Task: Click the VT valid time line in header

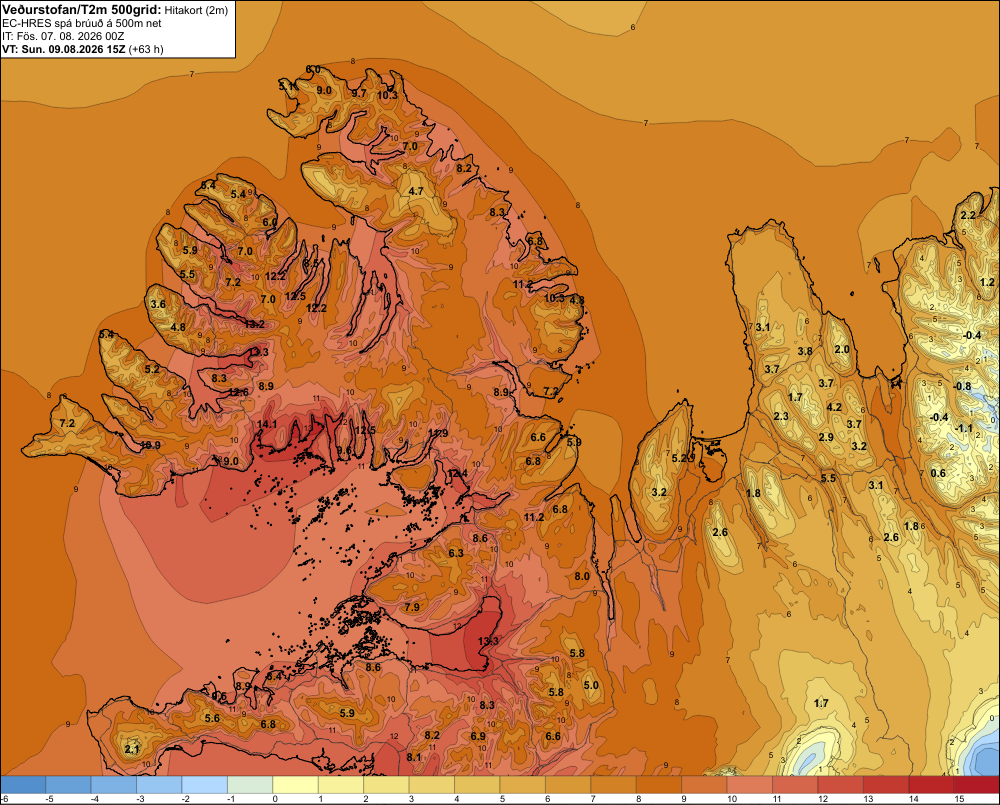Action: [x=83, y=49]
